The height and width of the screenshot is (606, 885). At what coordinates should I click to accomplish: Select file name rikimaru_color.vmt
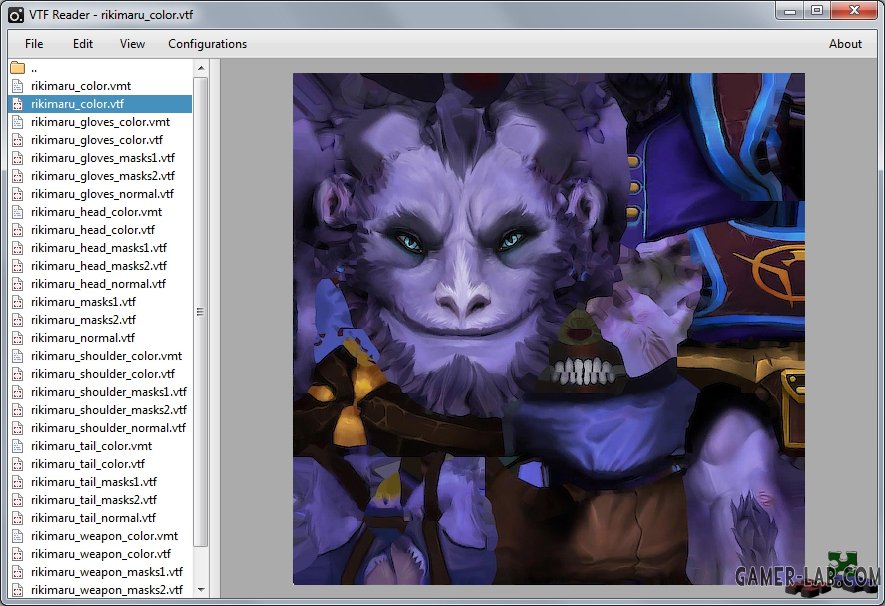click(x=81, y=86)
